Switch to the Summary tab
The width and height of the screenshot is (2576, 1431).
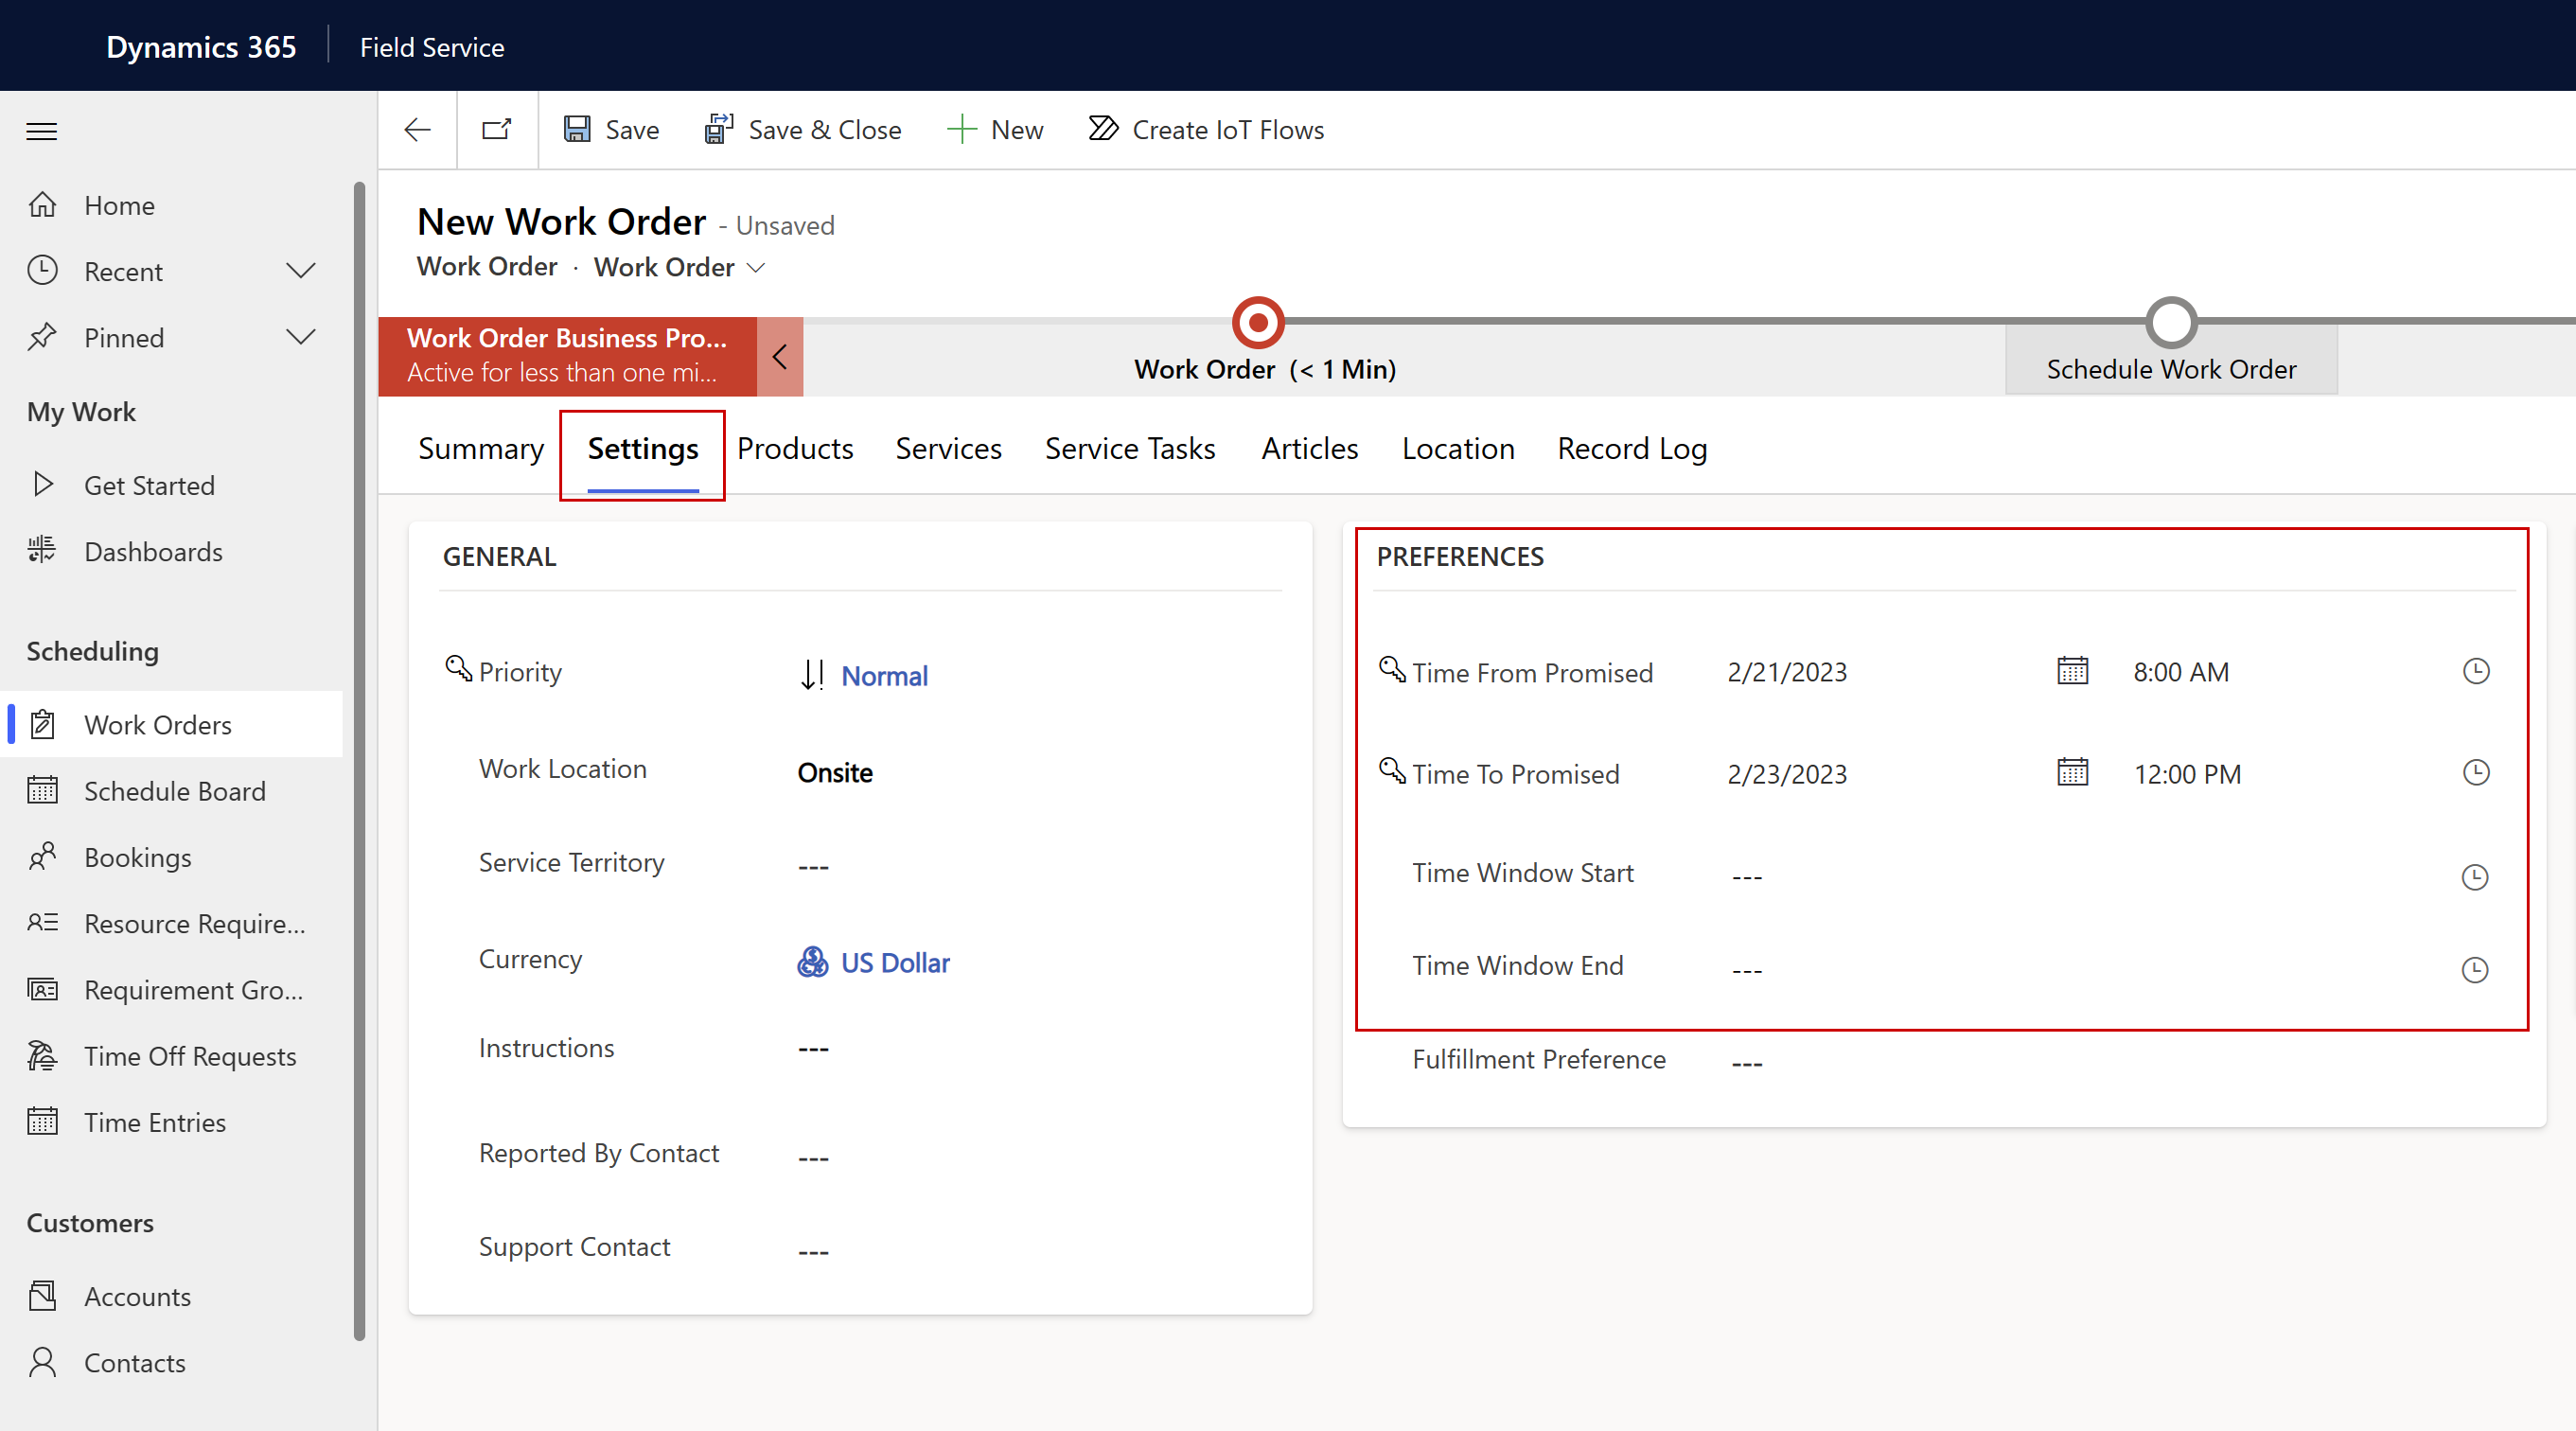pyautogui.click(x=481, y=448)
